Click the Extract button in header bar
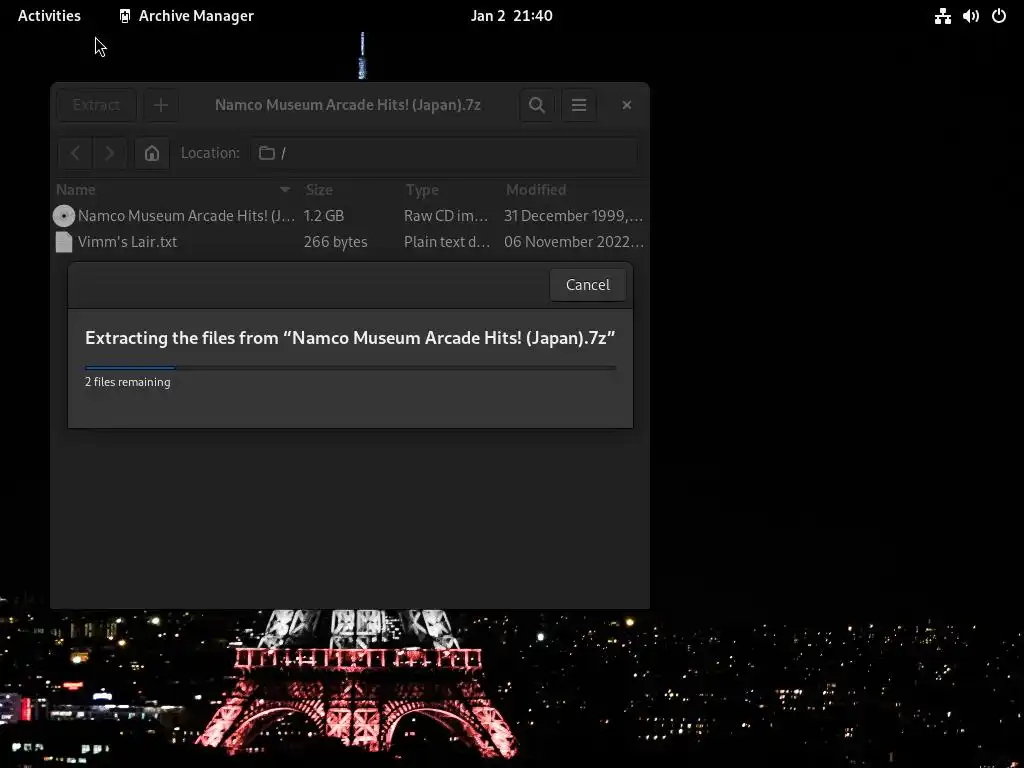The image size is (1024, 768). tap(97, 105)
